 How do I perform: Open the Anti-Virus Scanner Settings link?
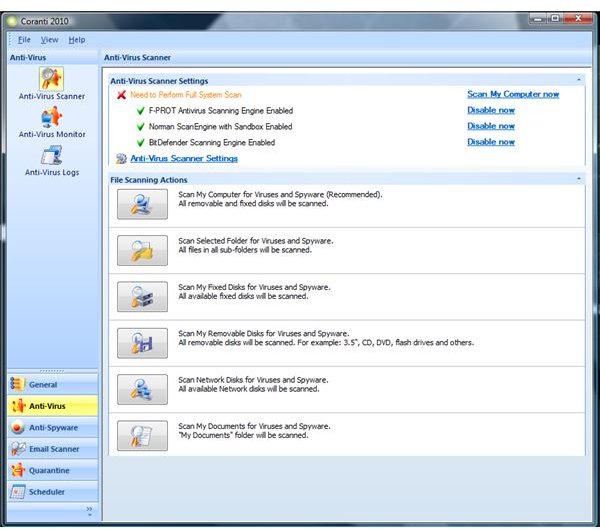point(184,158)
